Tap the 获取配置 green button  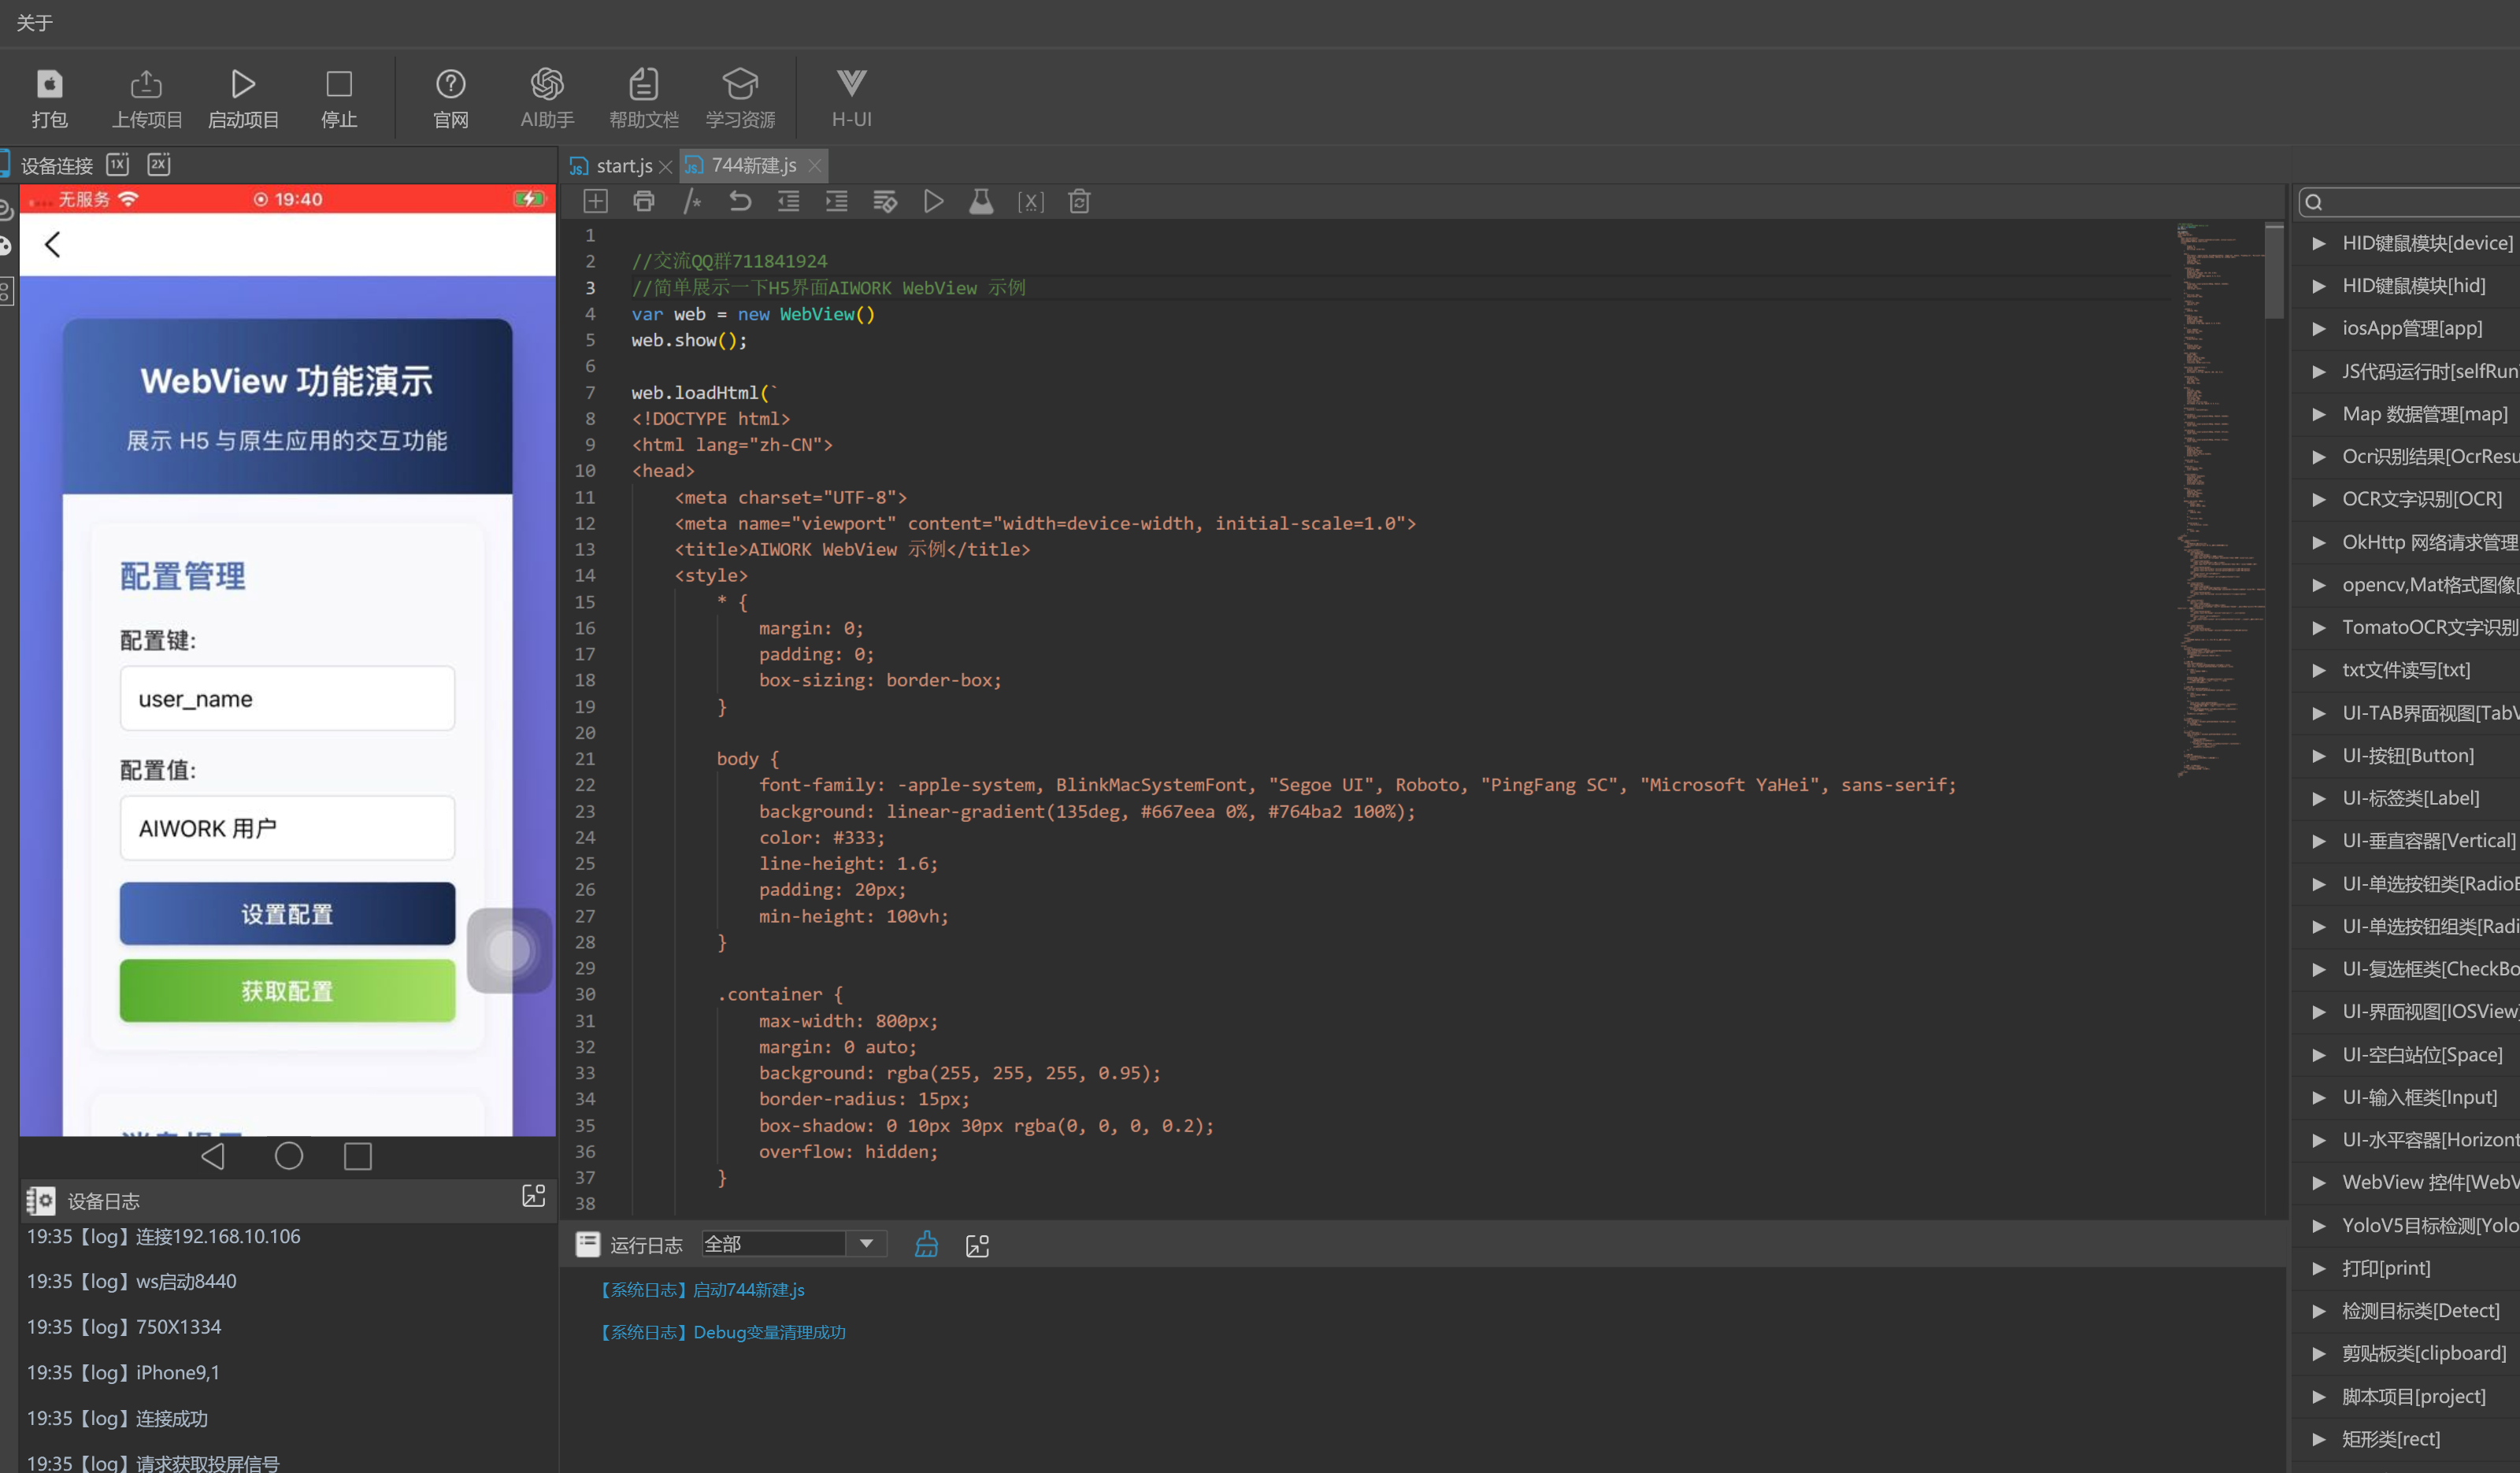(287, 990)
